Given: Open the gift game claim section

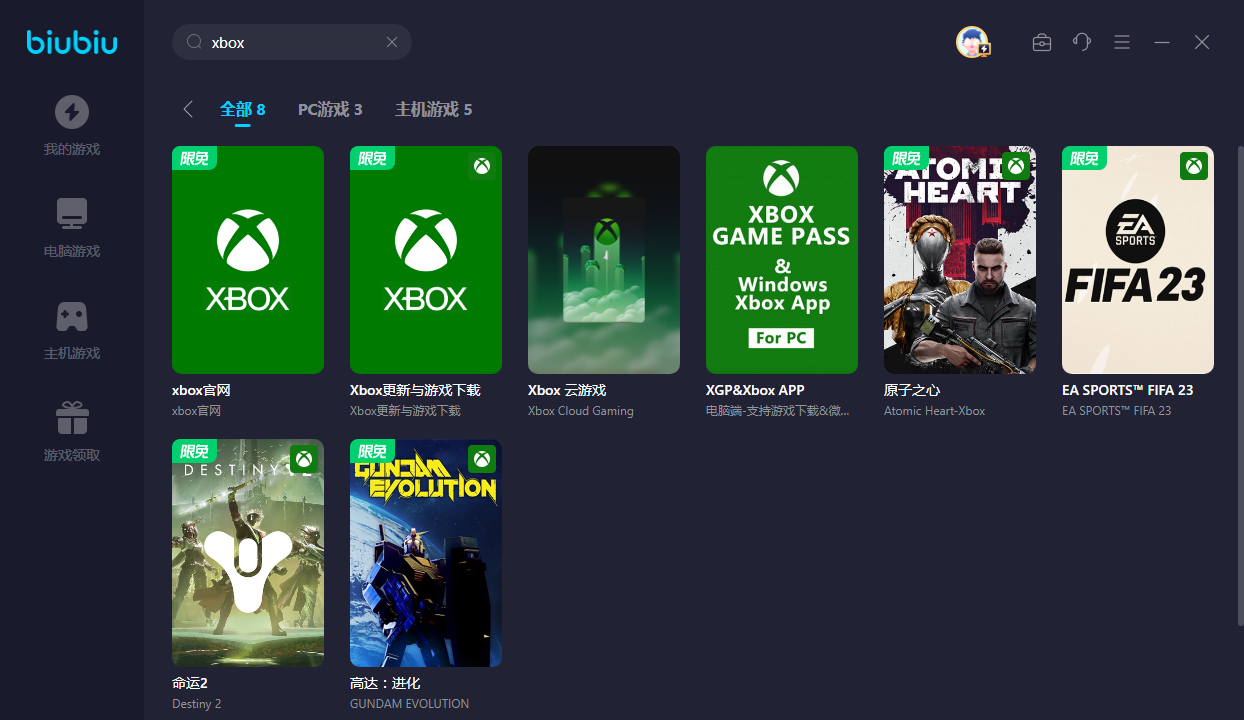Looking at the screenshot, I should pos(72,432).
